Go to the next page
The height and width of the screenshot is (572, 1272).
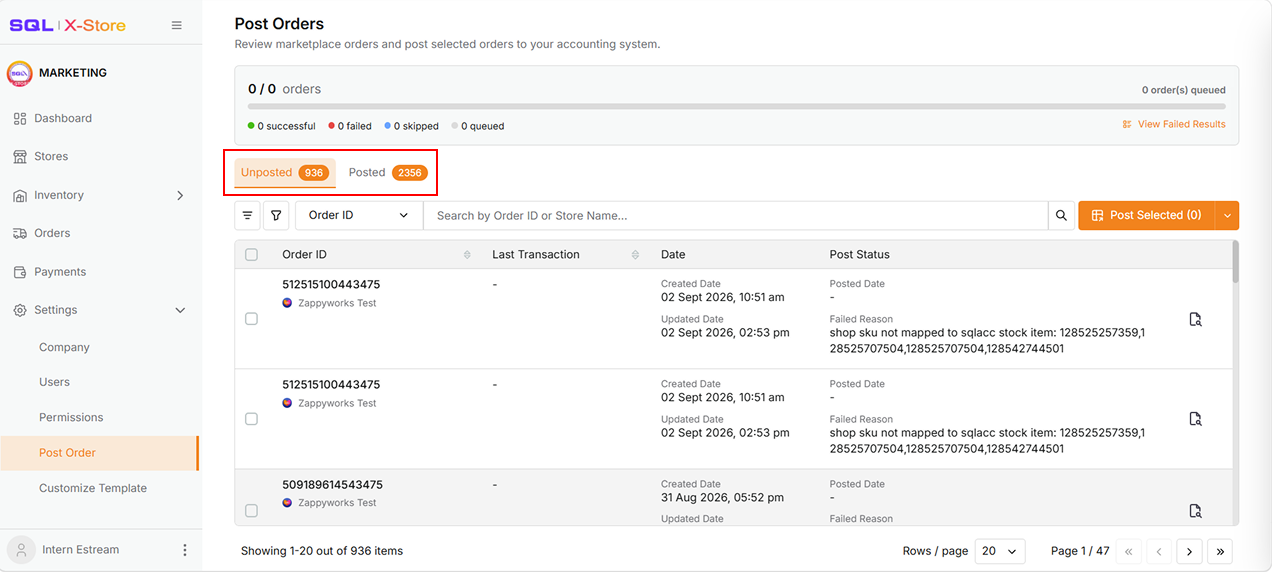point(1189,551)
